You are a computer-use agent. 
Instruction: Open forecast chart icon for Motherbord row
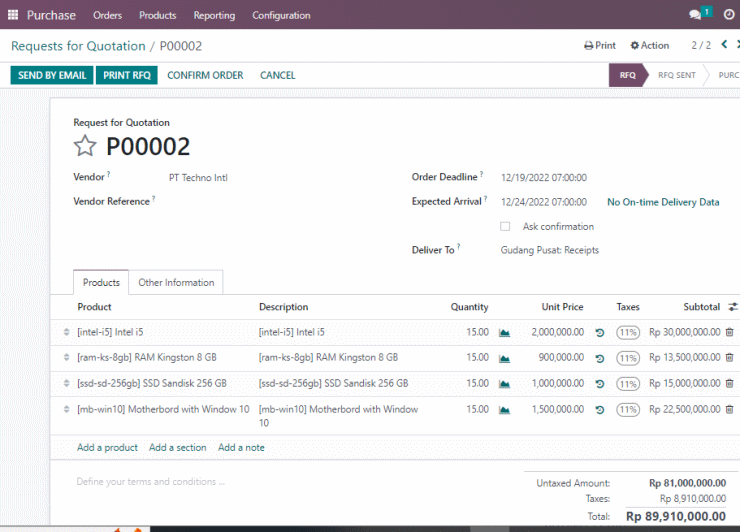click(505, 410)
